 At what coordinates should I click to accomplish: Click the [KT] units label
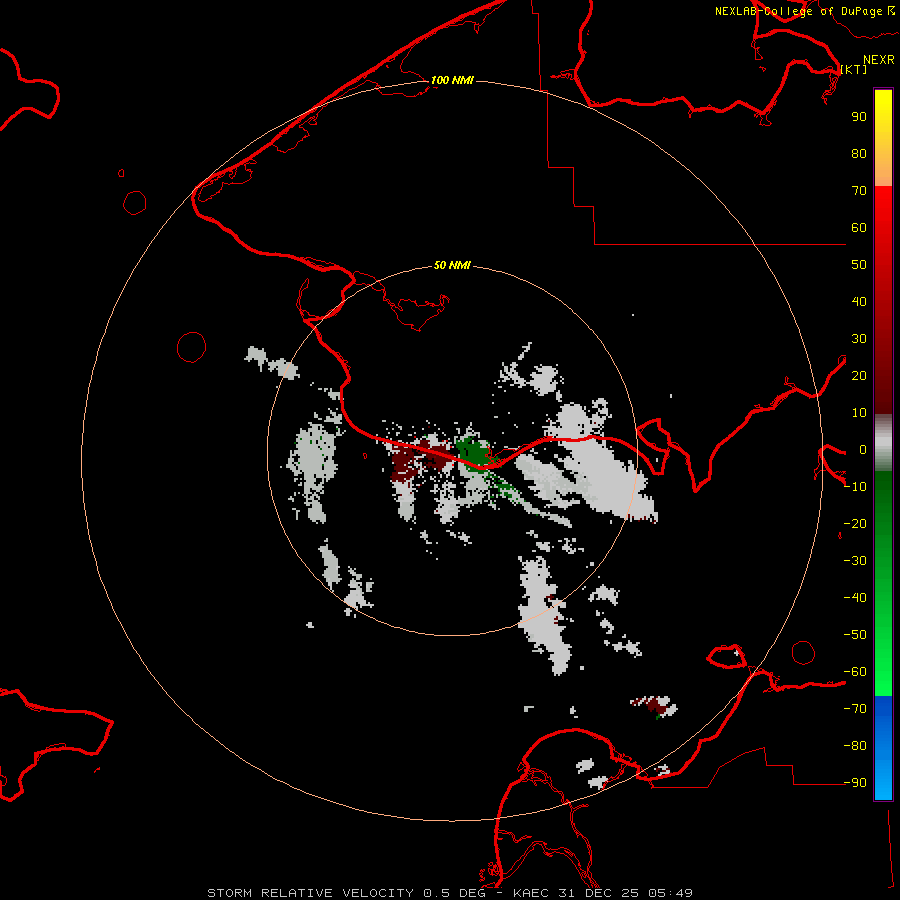pyautogui.click(x=853, y=69)
